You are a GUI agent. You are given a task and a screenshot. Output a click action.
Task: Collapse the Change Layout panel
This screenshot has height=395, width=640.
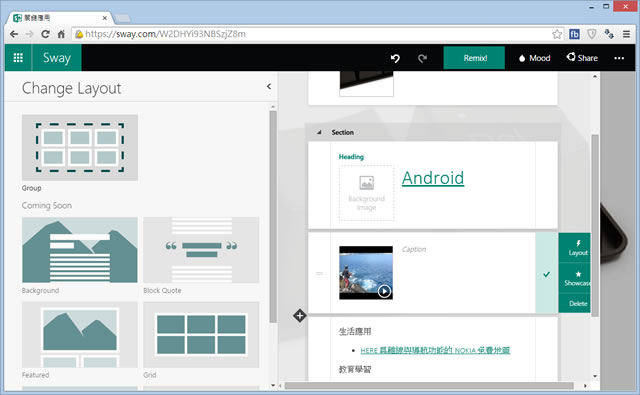[x=269, y=87]
